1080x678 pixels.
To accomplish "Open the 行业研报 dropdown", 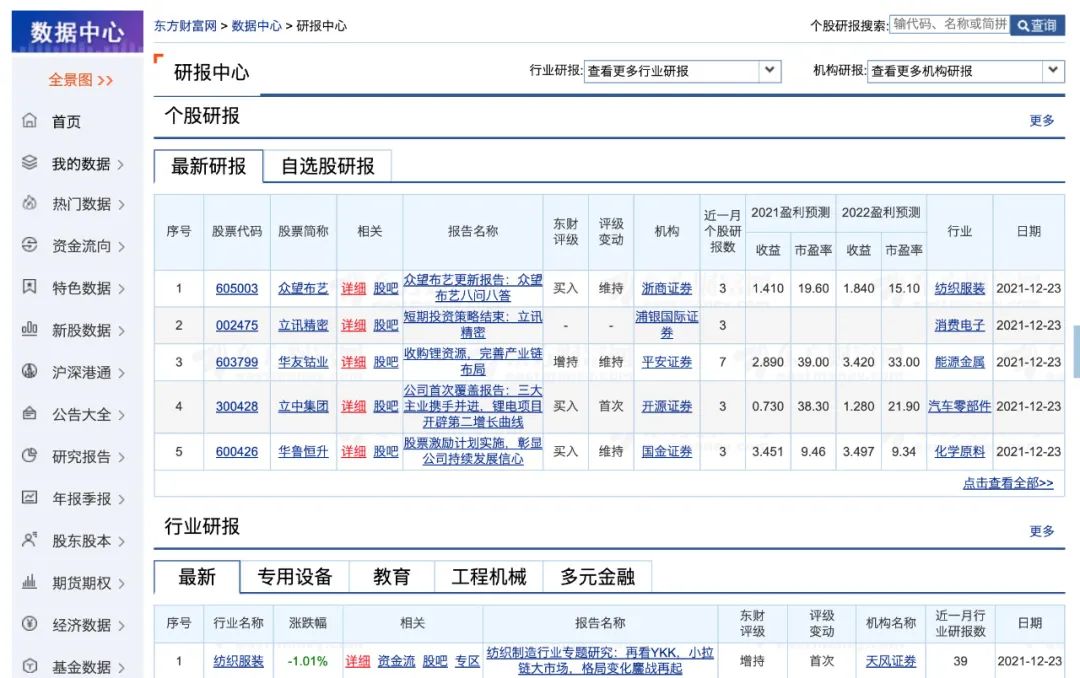I will click(x=682, y=71).
